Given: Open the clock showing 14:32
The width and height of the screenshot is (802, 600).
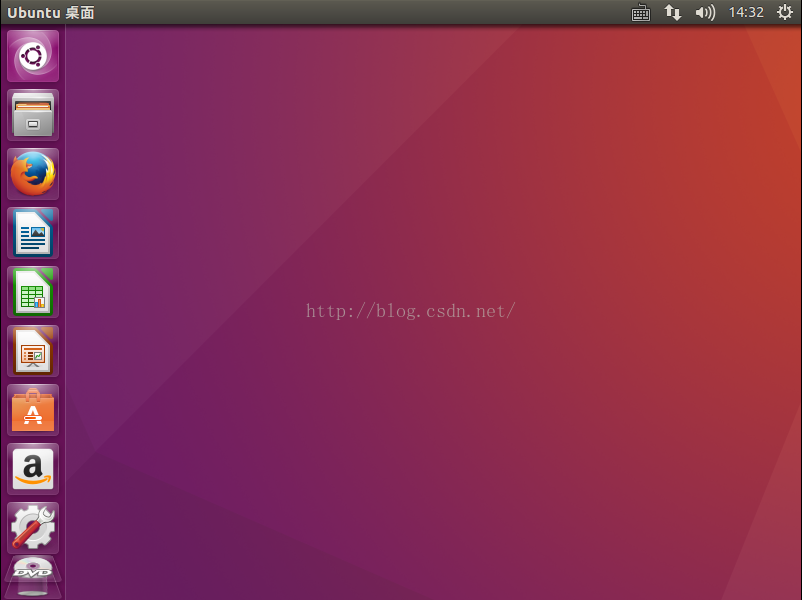Looking at the screenshot, I should point(746,12).
